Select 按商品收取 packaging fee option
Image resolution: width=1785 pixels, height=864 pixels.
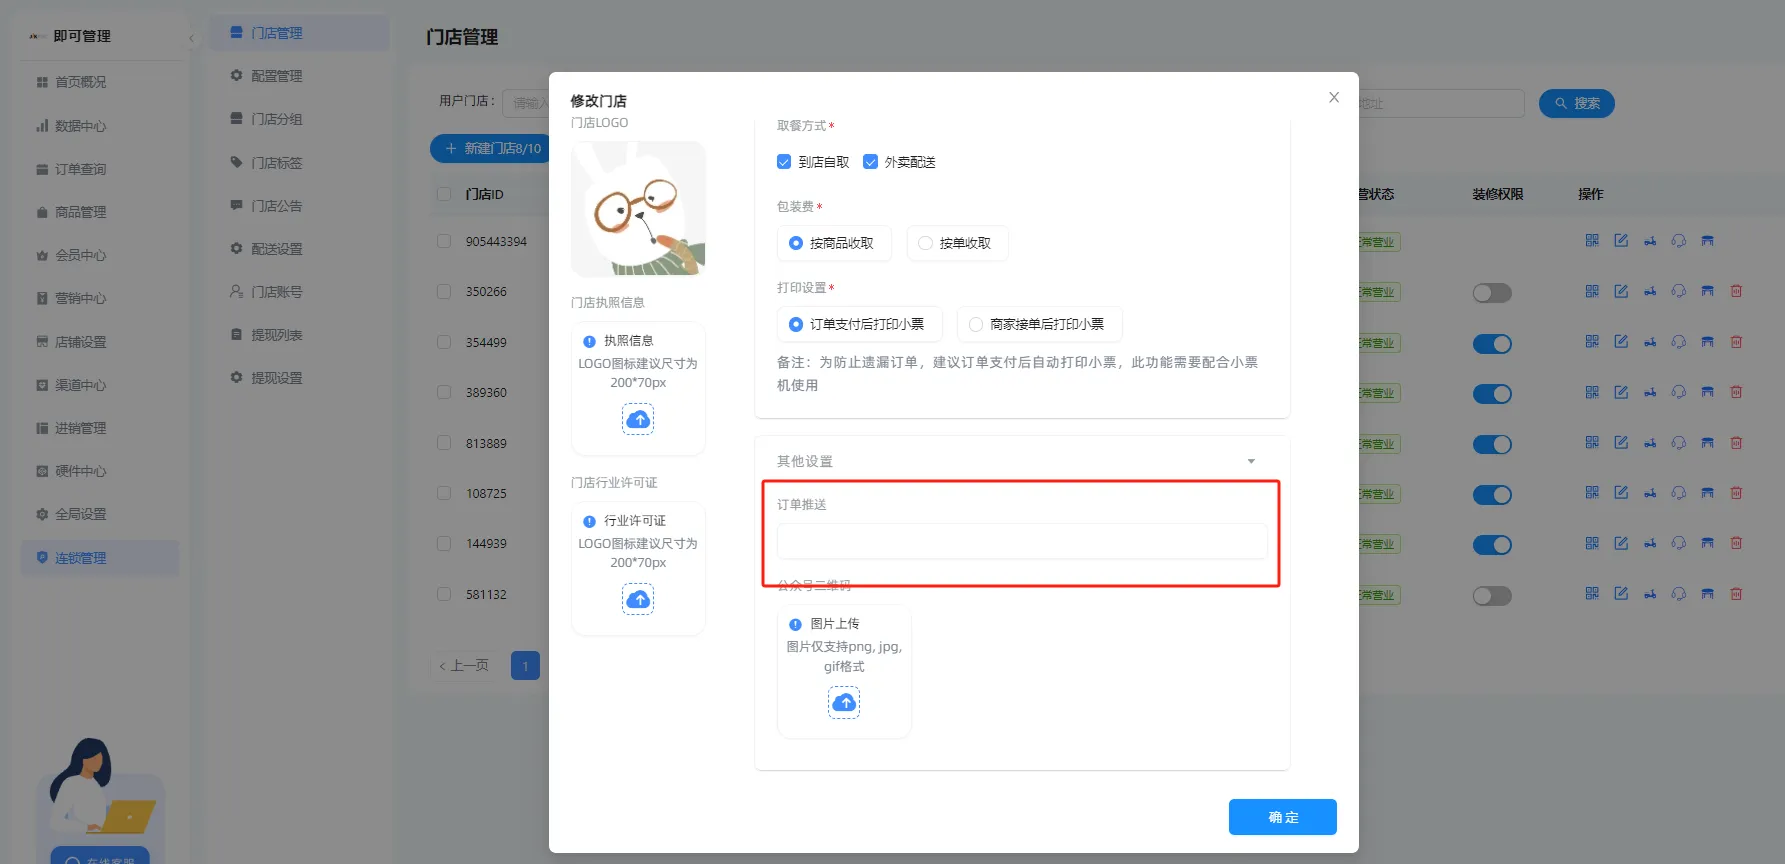(x=834, y=243)
